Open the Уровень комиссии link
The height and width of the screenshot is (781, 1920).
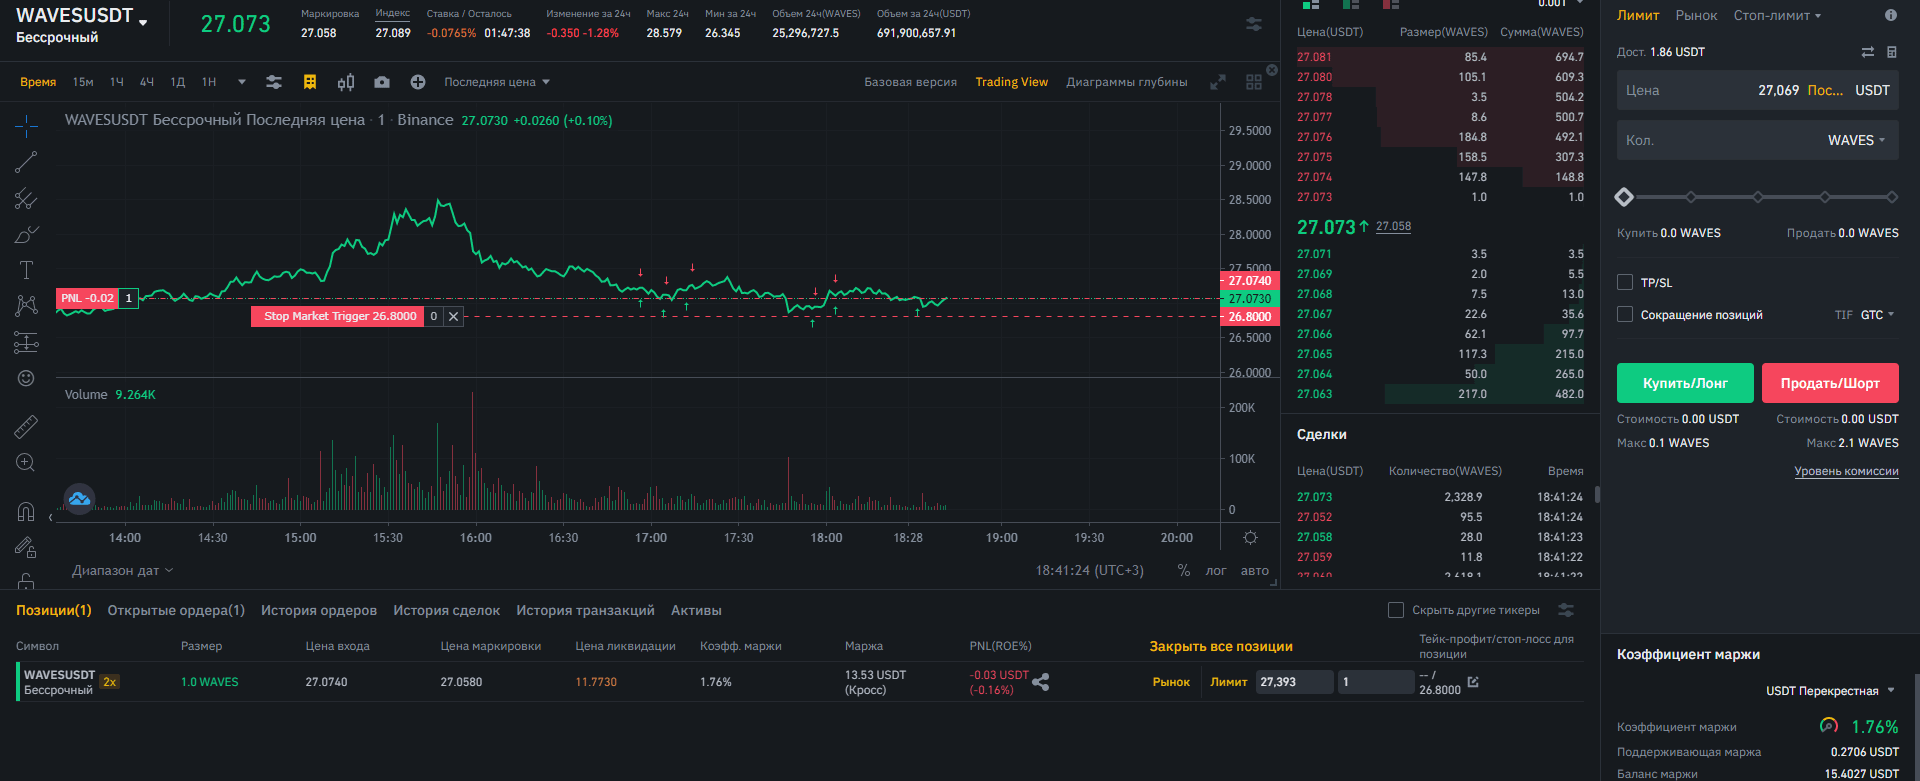[1846, 471]
